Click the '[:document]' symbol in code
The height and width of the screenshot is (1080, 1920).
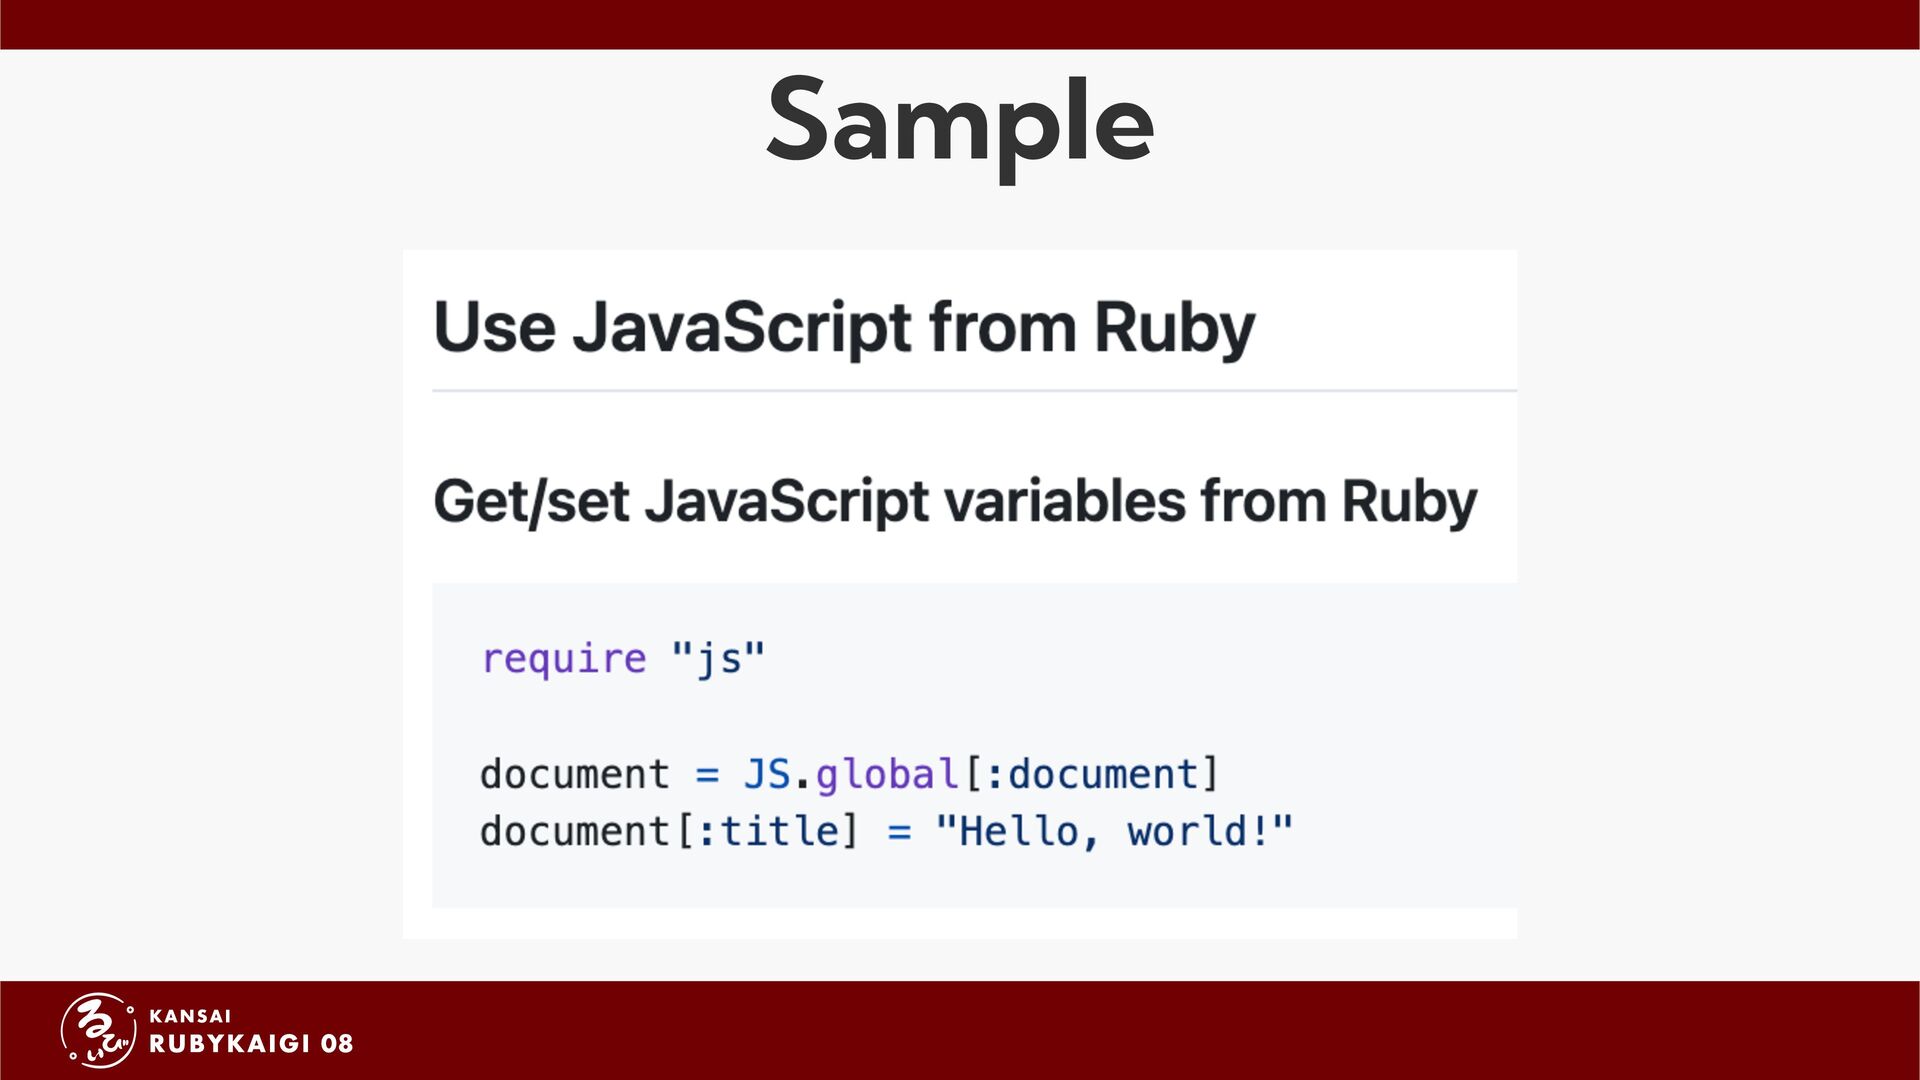click(1090, 774)
